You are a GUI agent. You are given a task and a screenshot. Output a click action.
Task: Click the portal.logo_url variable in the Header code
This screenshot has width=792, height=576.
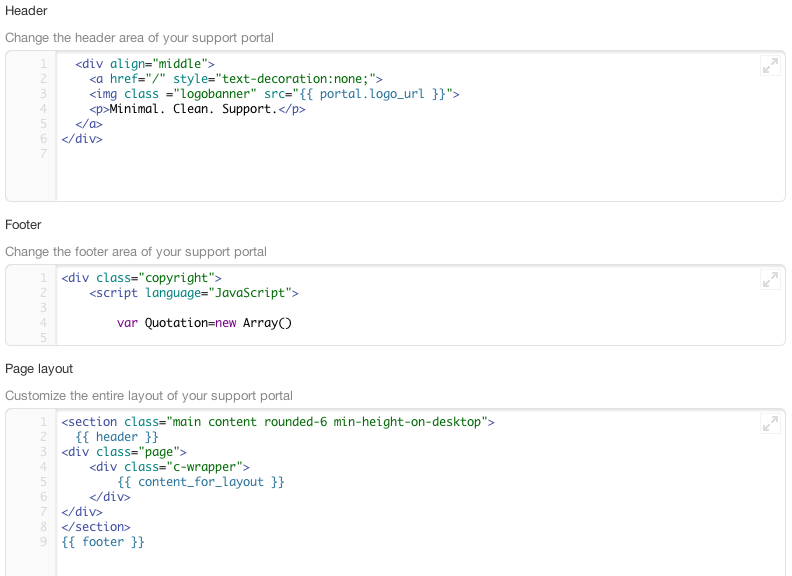pos(372,94)
